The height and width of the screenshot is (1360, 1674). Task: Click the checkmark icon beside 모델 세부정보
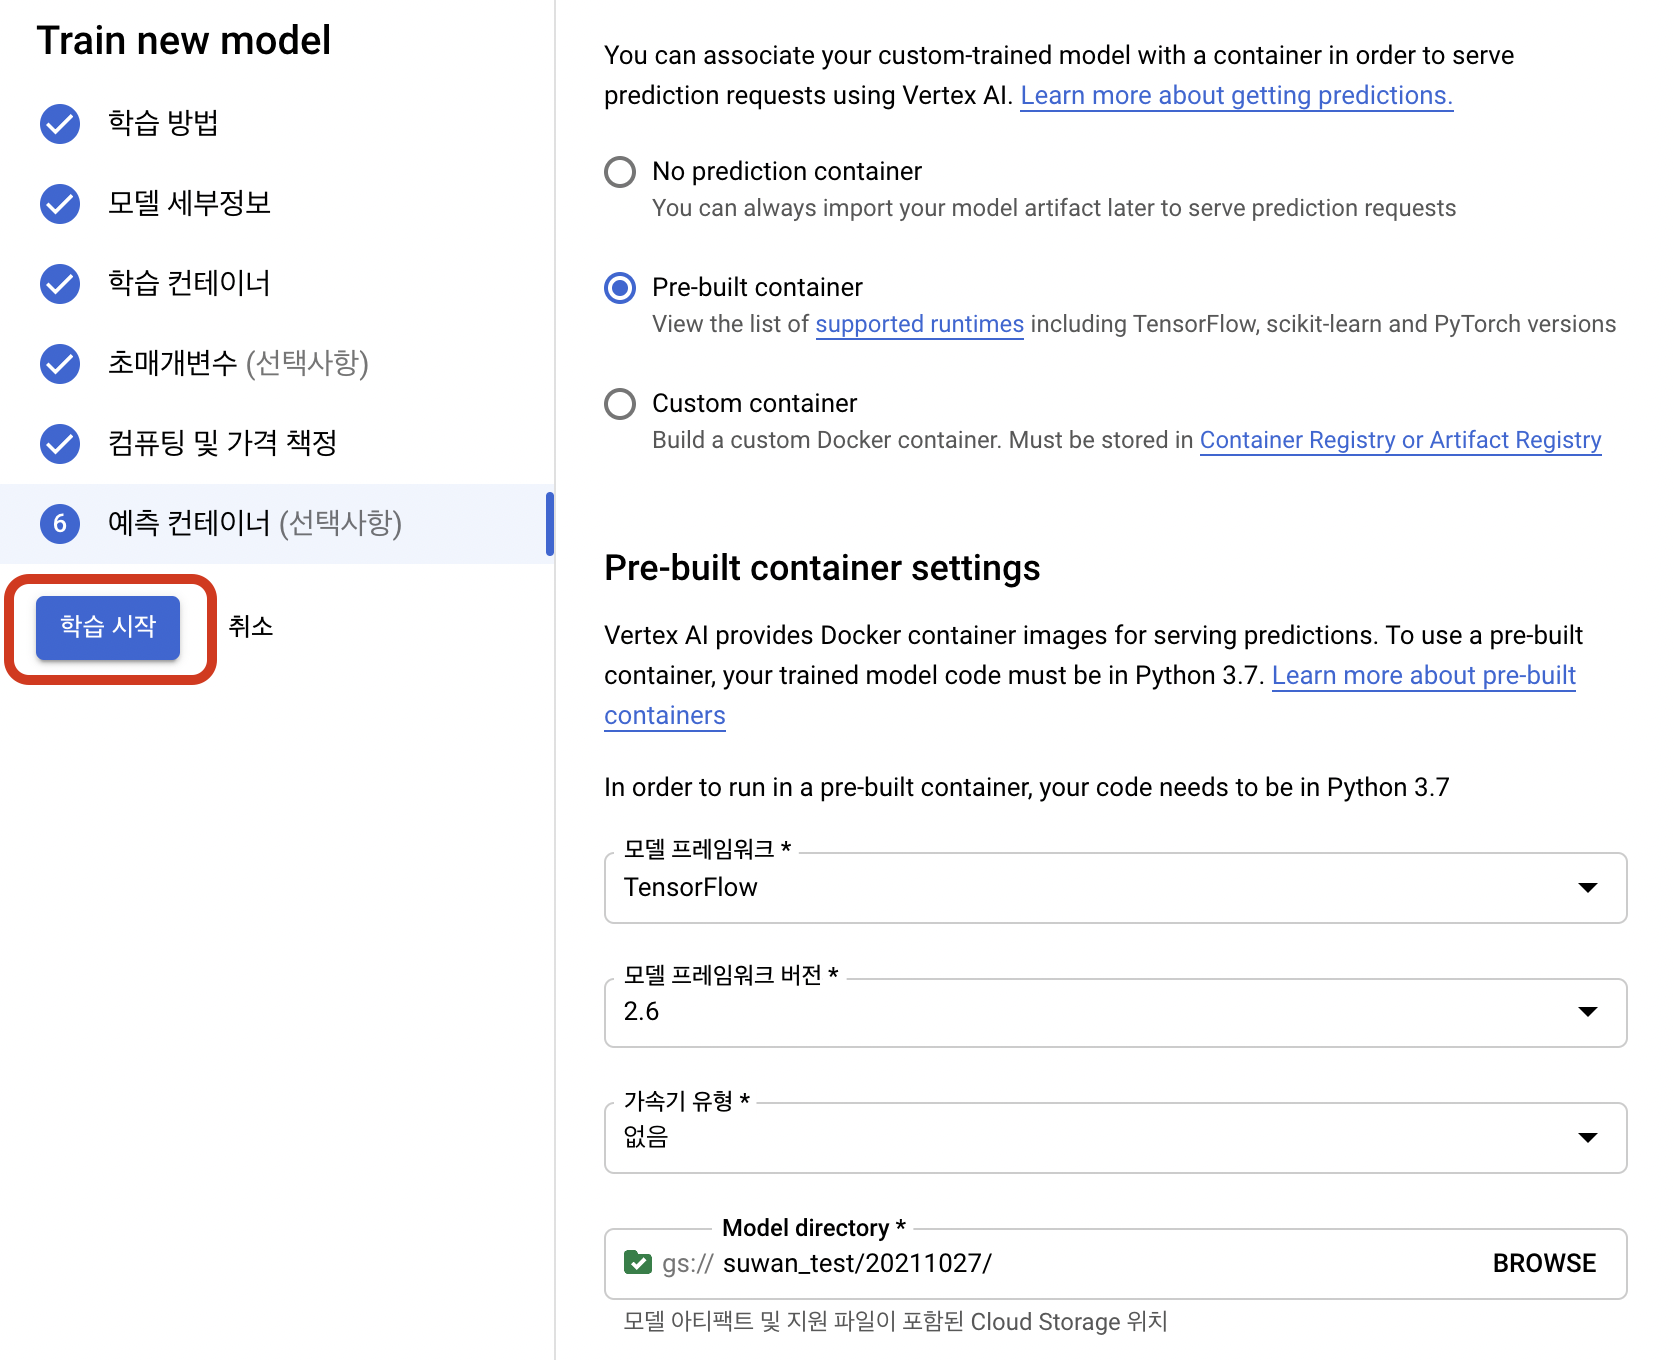click(60, 204)
